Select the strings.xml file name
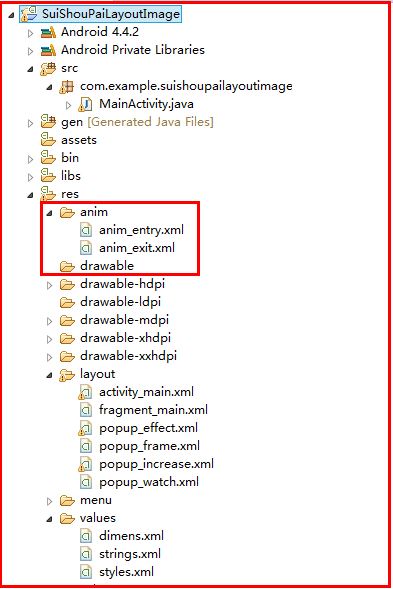Viewport: 393px width, 589px height. pos(130,554)
